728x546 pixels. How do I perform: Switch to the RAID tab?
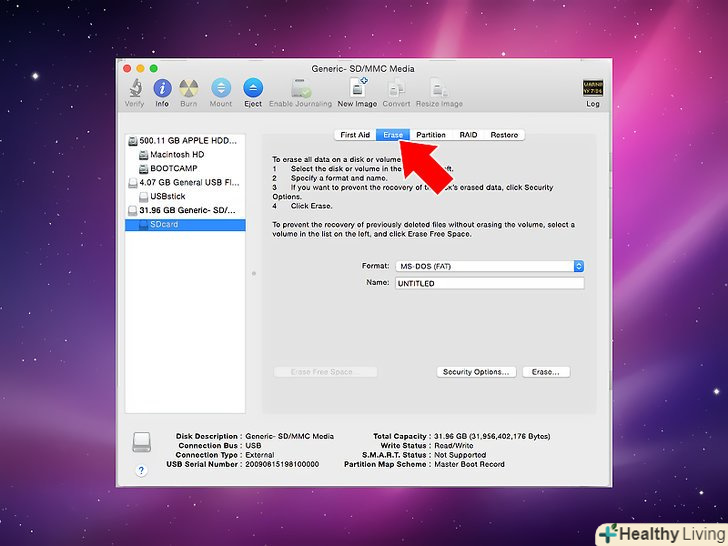468,135
